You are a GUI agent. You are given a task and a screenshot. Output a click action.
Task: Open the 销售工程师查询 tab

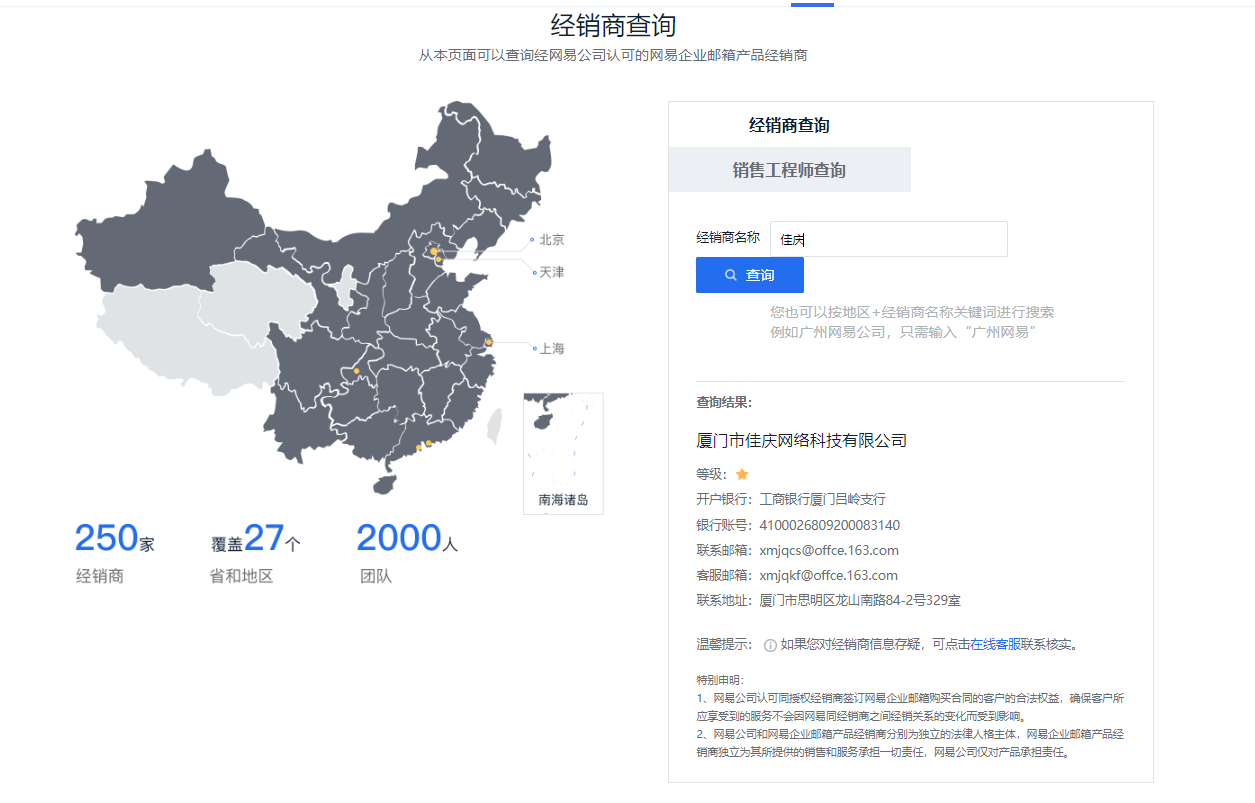[x=789, y=170]
